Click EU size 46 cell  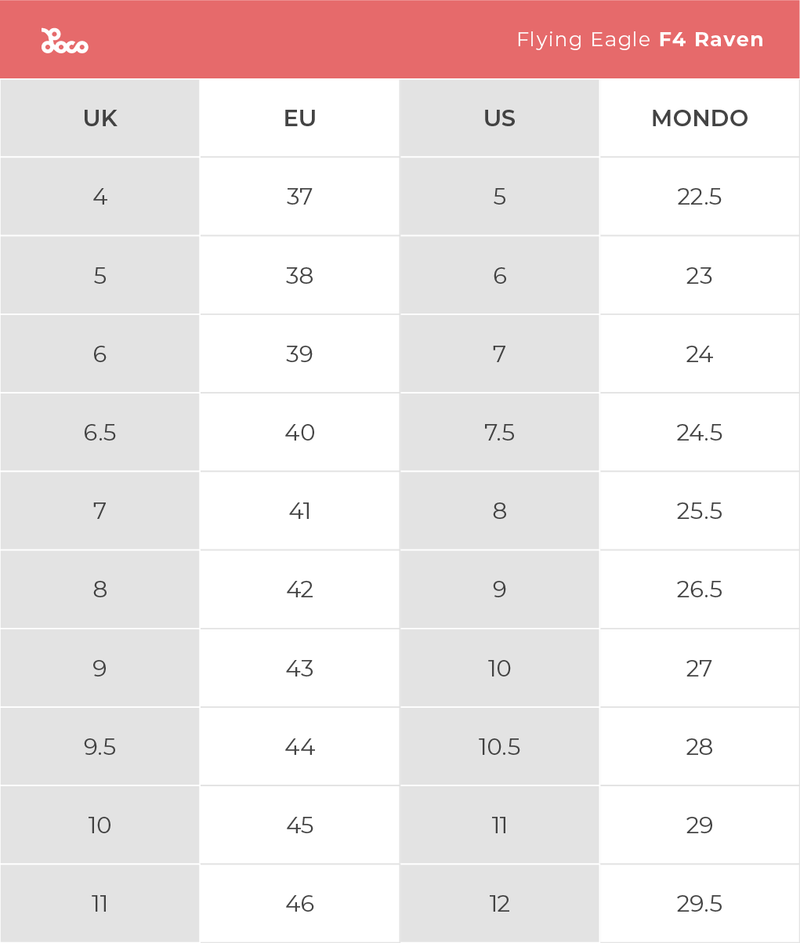300,903
